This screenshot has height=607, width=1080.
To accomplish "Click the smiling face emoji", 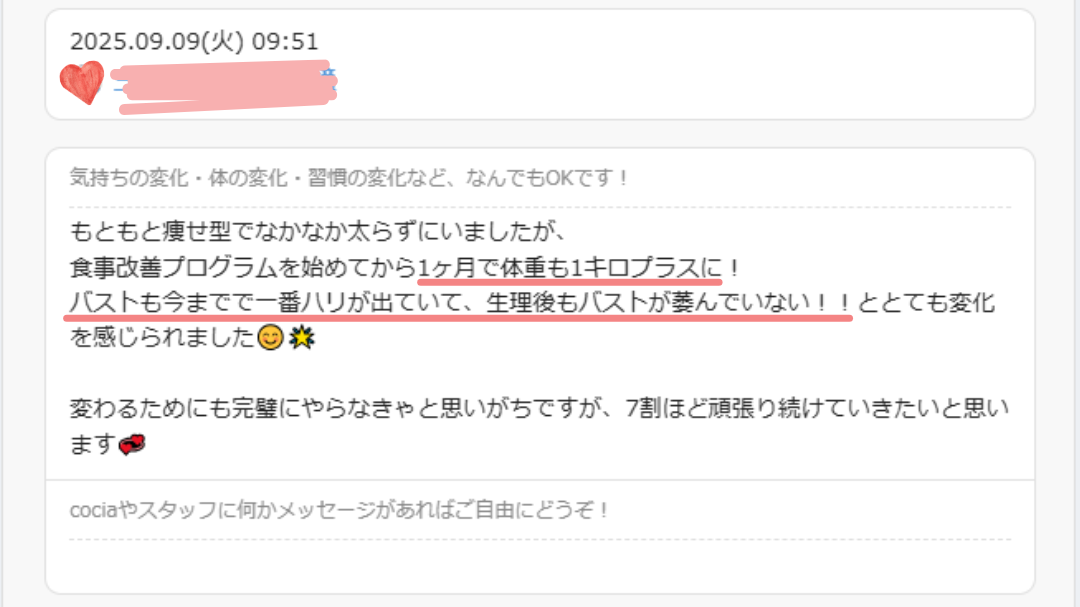I will [270, 338].
